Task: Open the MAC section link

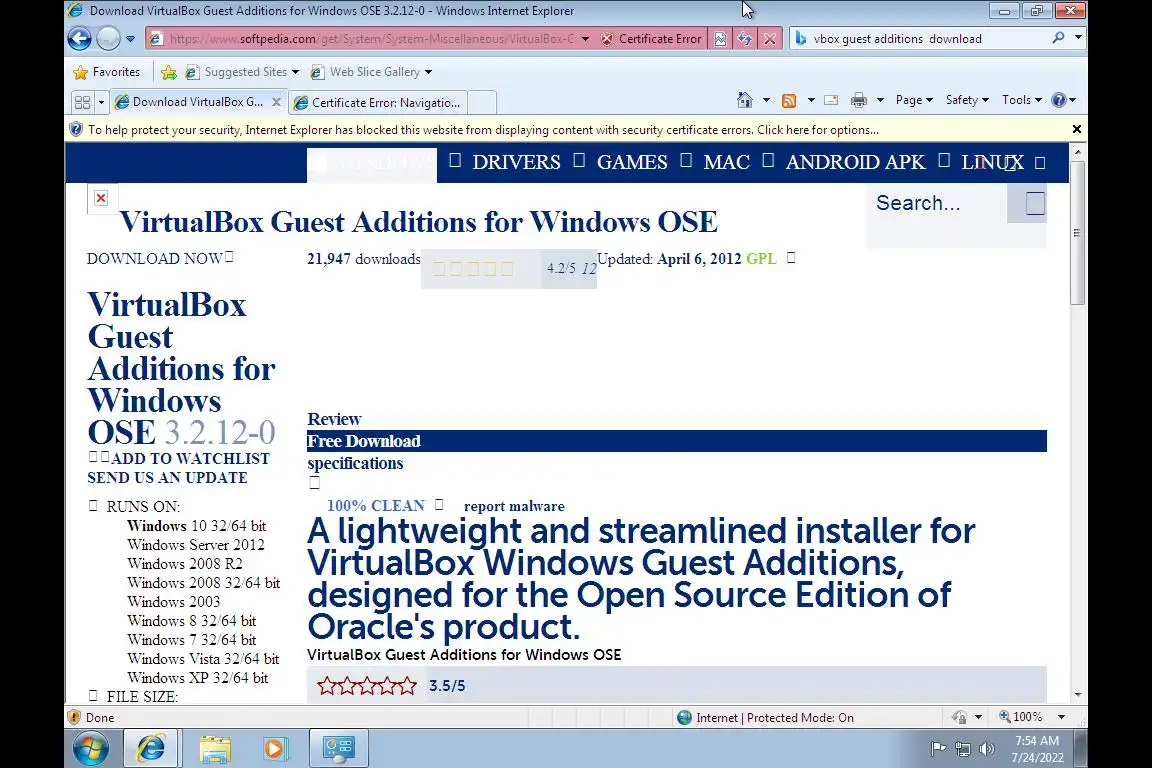Action: tap(727, 162)
